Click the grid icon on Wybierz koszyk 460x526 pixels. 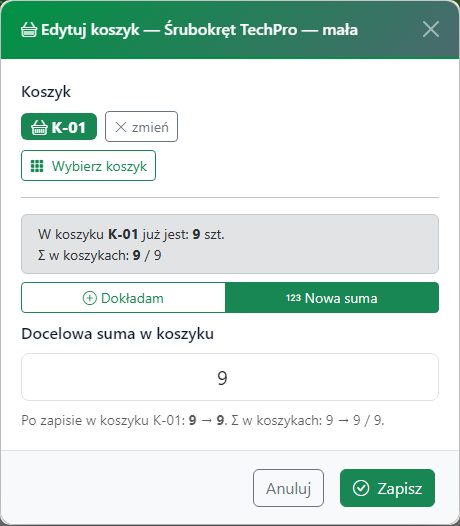[37, 166]
